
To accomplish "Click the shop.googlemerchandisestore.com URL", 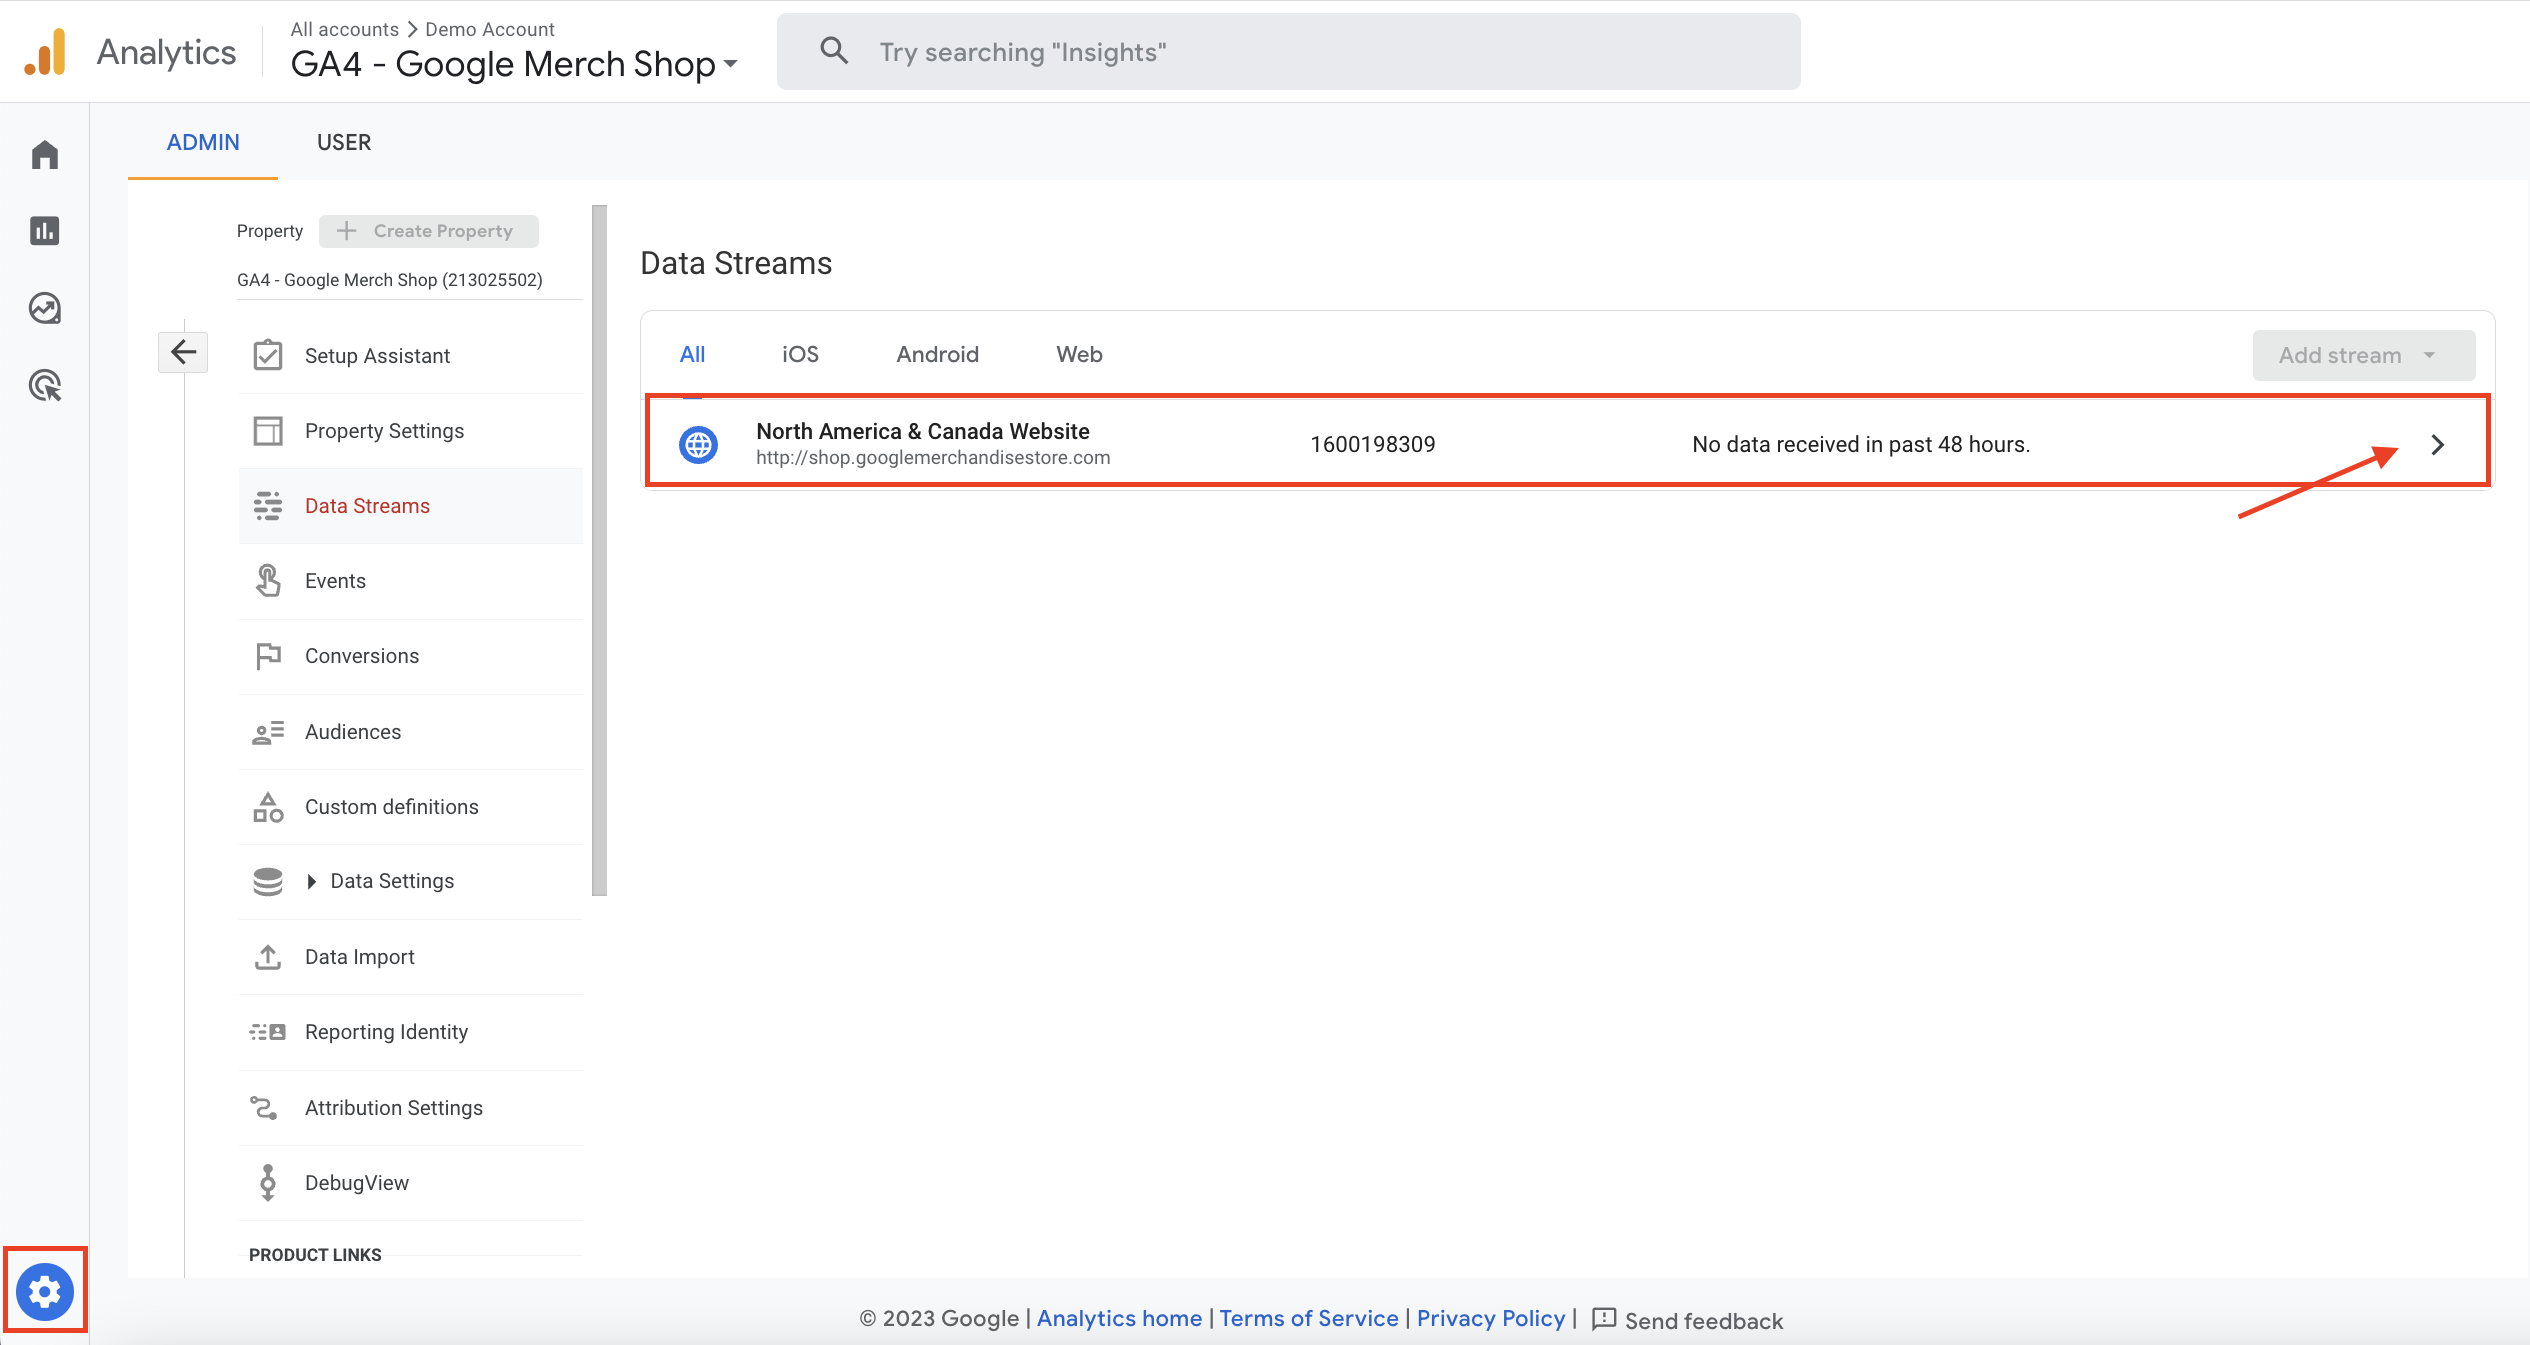I will pyautogui.click(x=933, y=458).
